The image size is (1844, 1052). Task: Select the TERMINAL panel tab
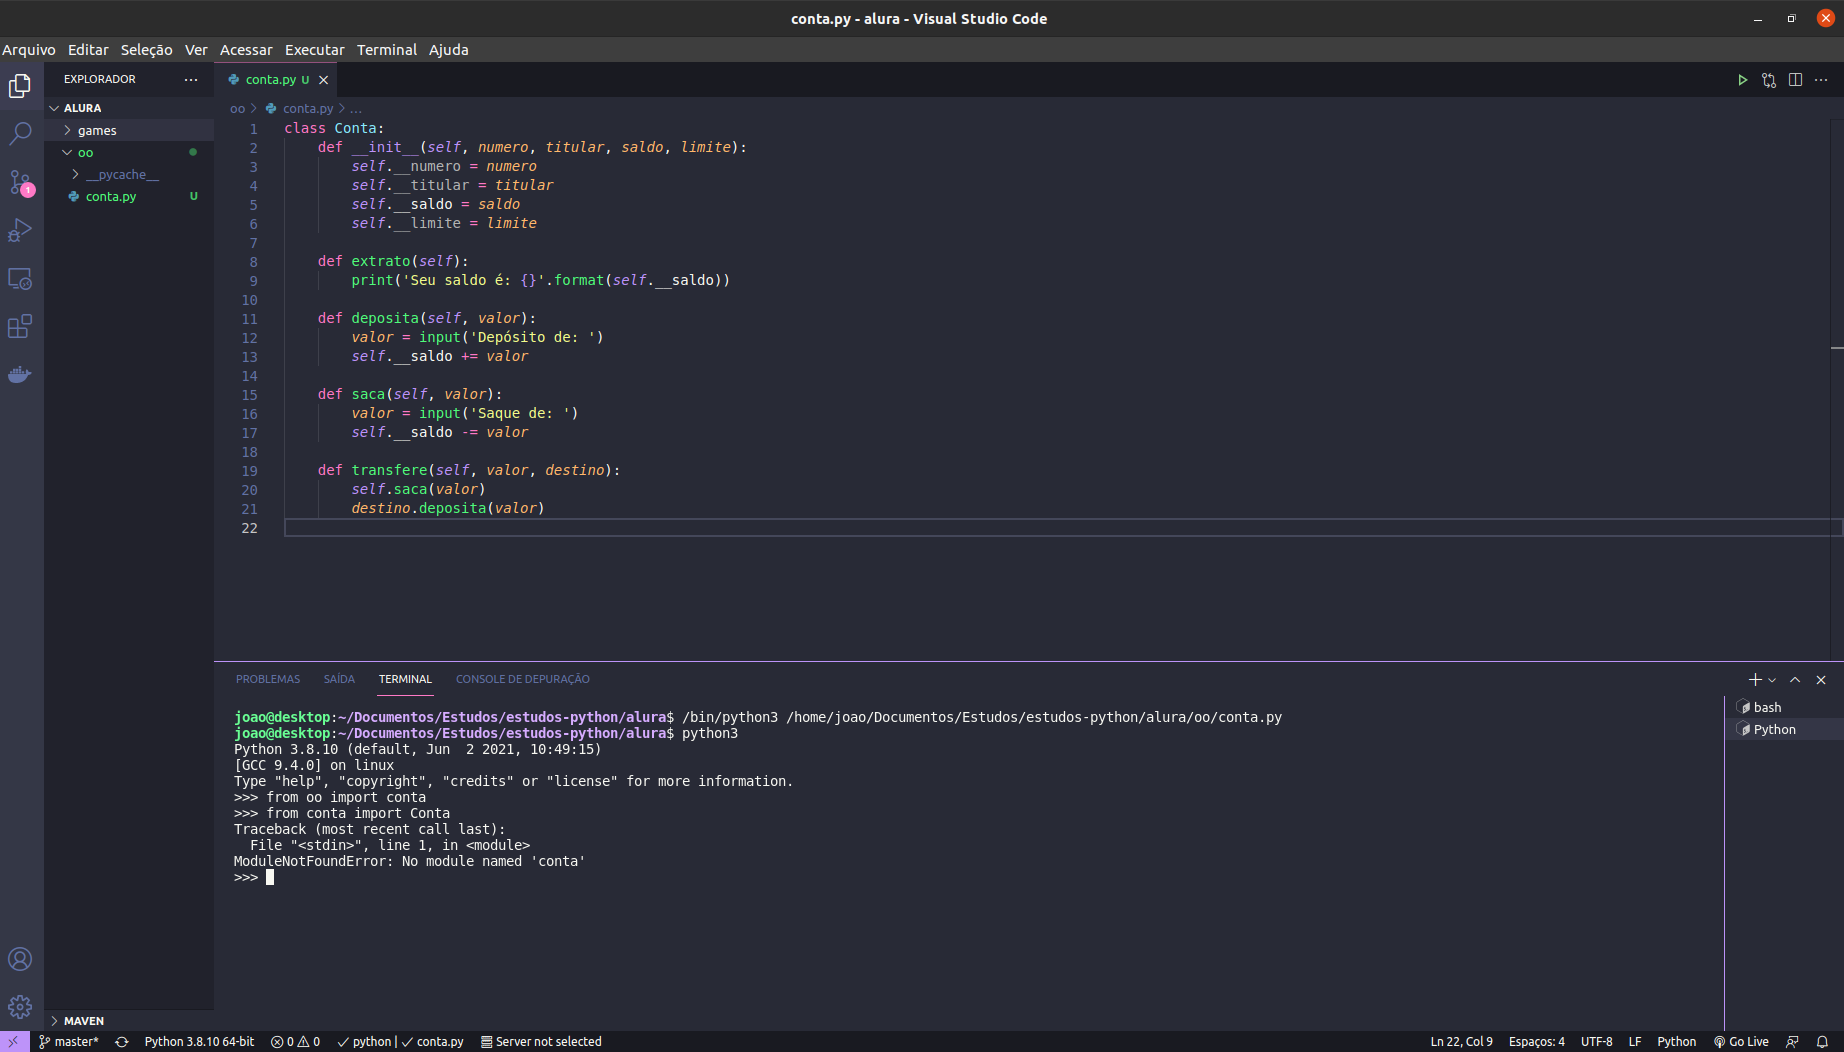tap(405, 679)
